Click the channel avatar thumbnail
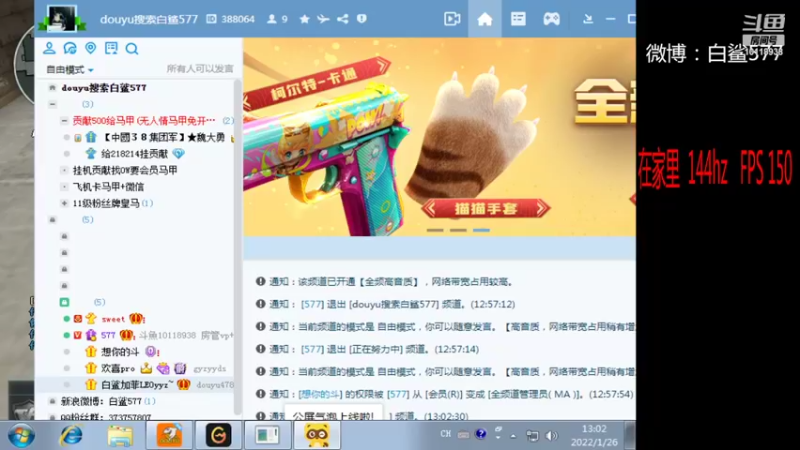 click(62, 18)
